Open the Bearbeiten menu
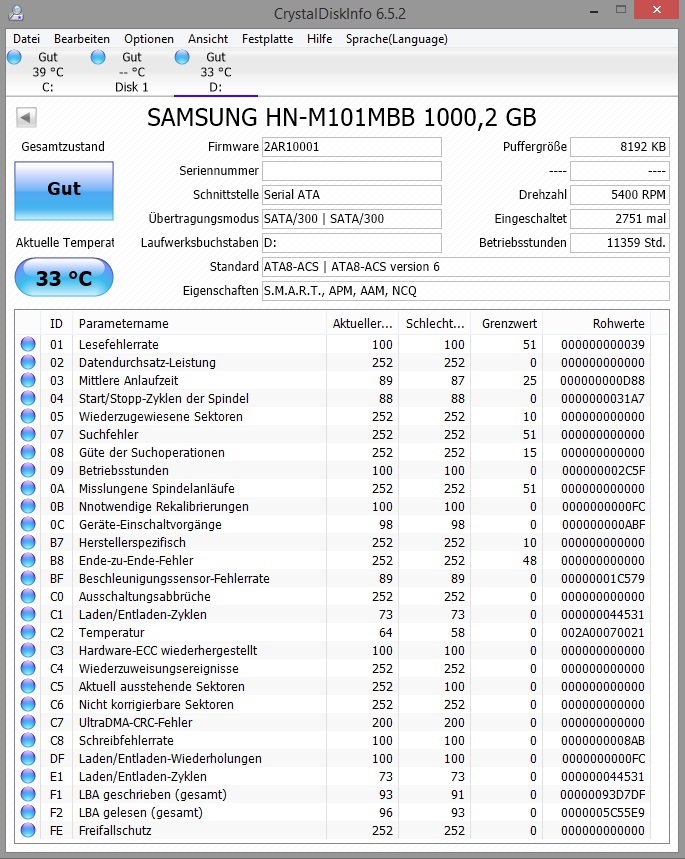 (82, 39)
